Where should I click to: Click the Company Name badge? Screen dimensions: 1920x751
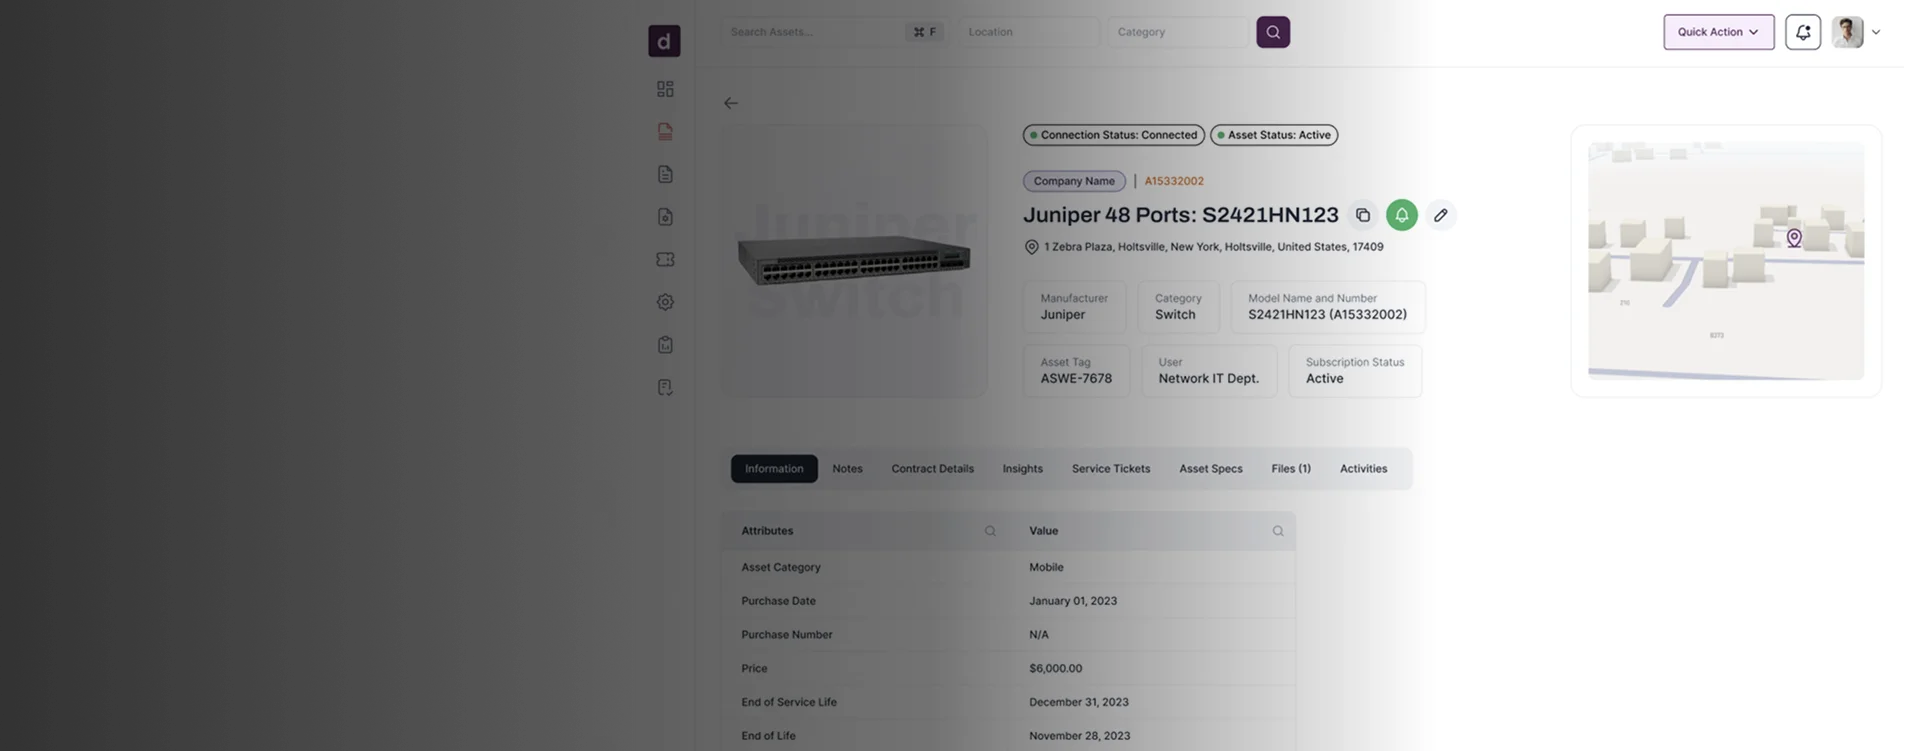[1074, 181]
